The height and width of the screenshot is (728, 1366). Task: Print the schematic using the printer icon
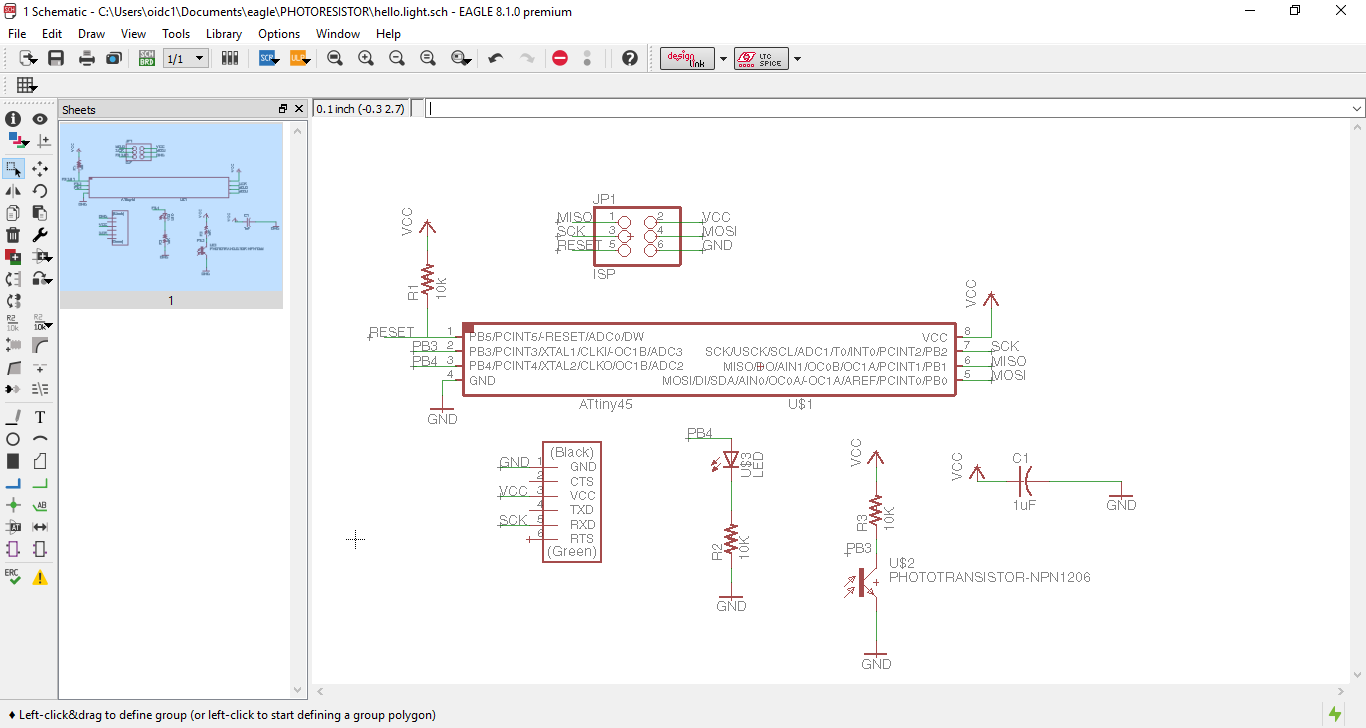pos(87,59)
